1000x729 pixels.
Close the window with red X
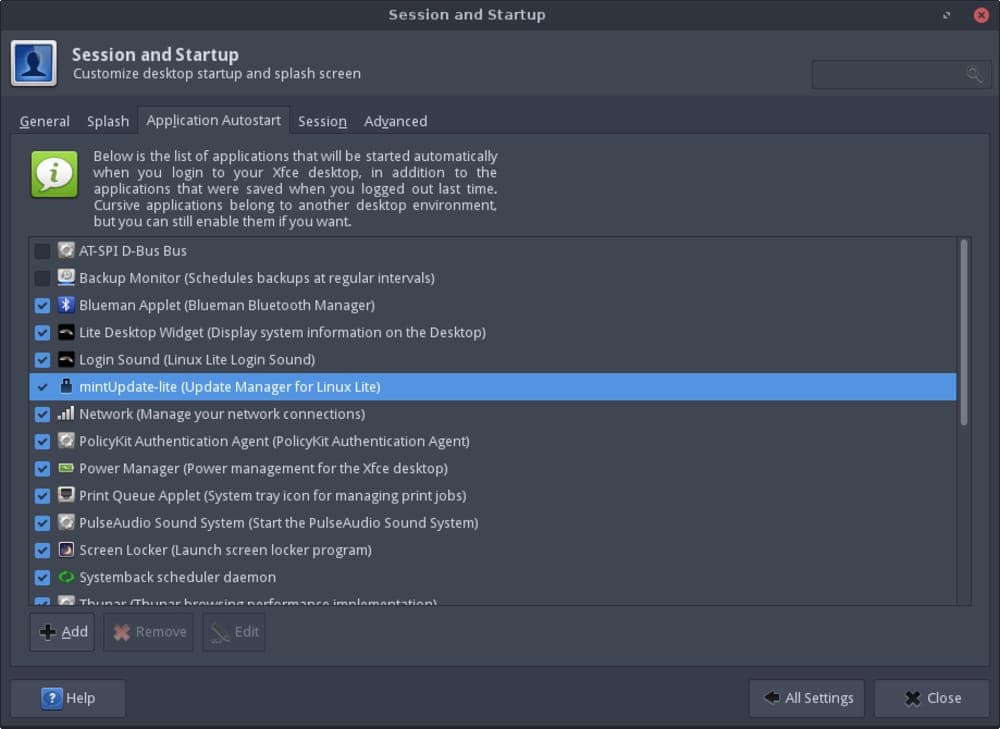pyautogui.click(x=981, y=15)
